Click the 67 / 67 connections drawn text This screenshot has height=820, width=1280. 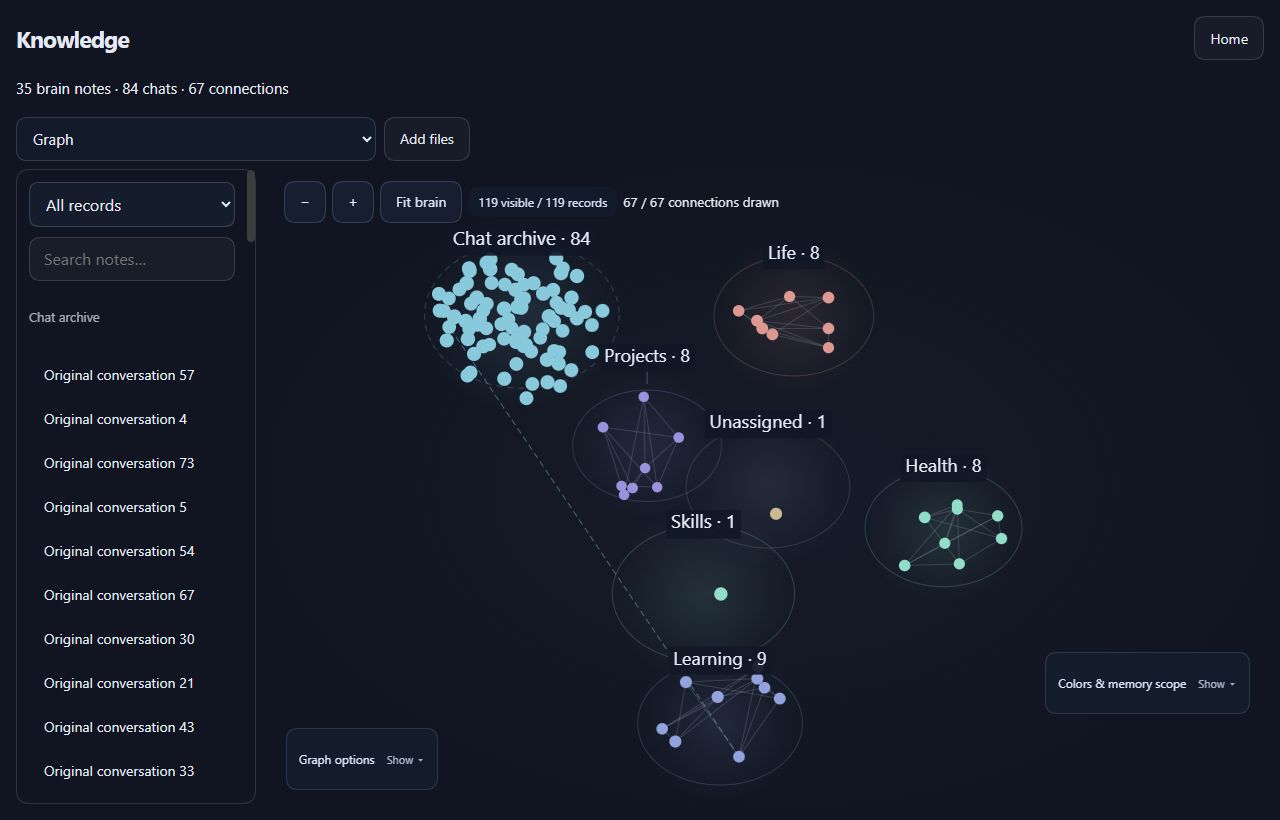point(701,202)
